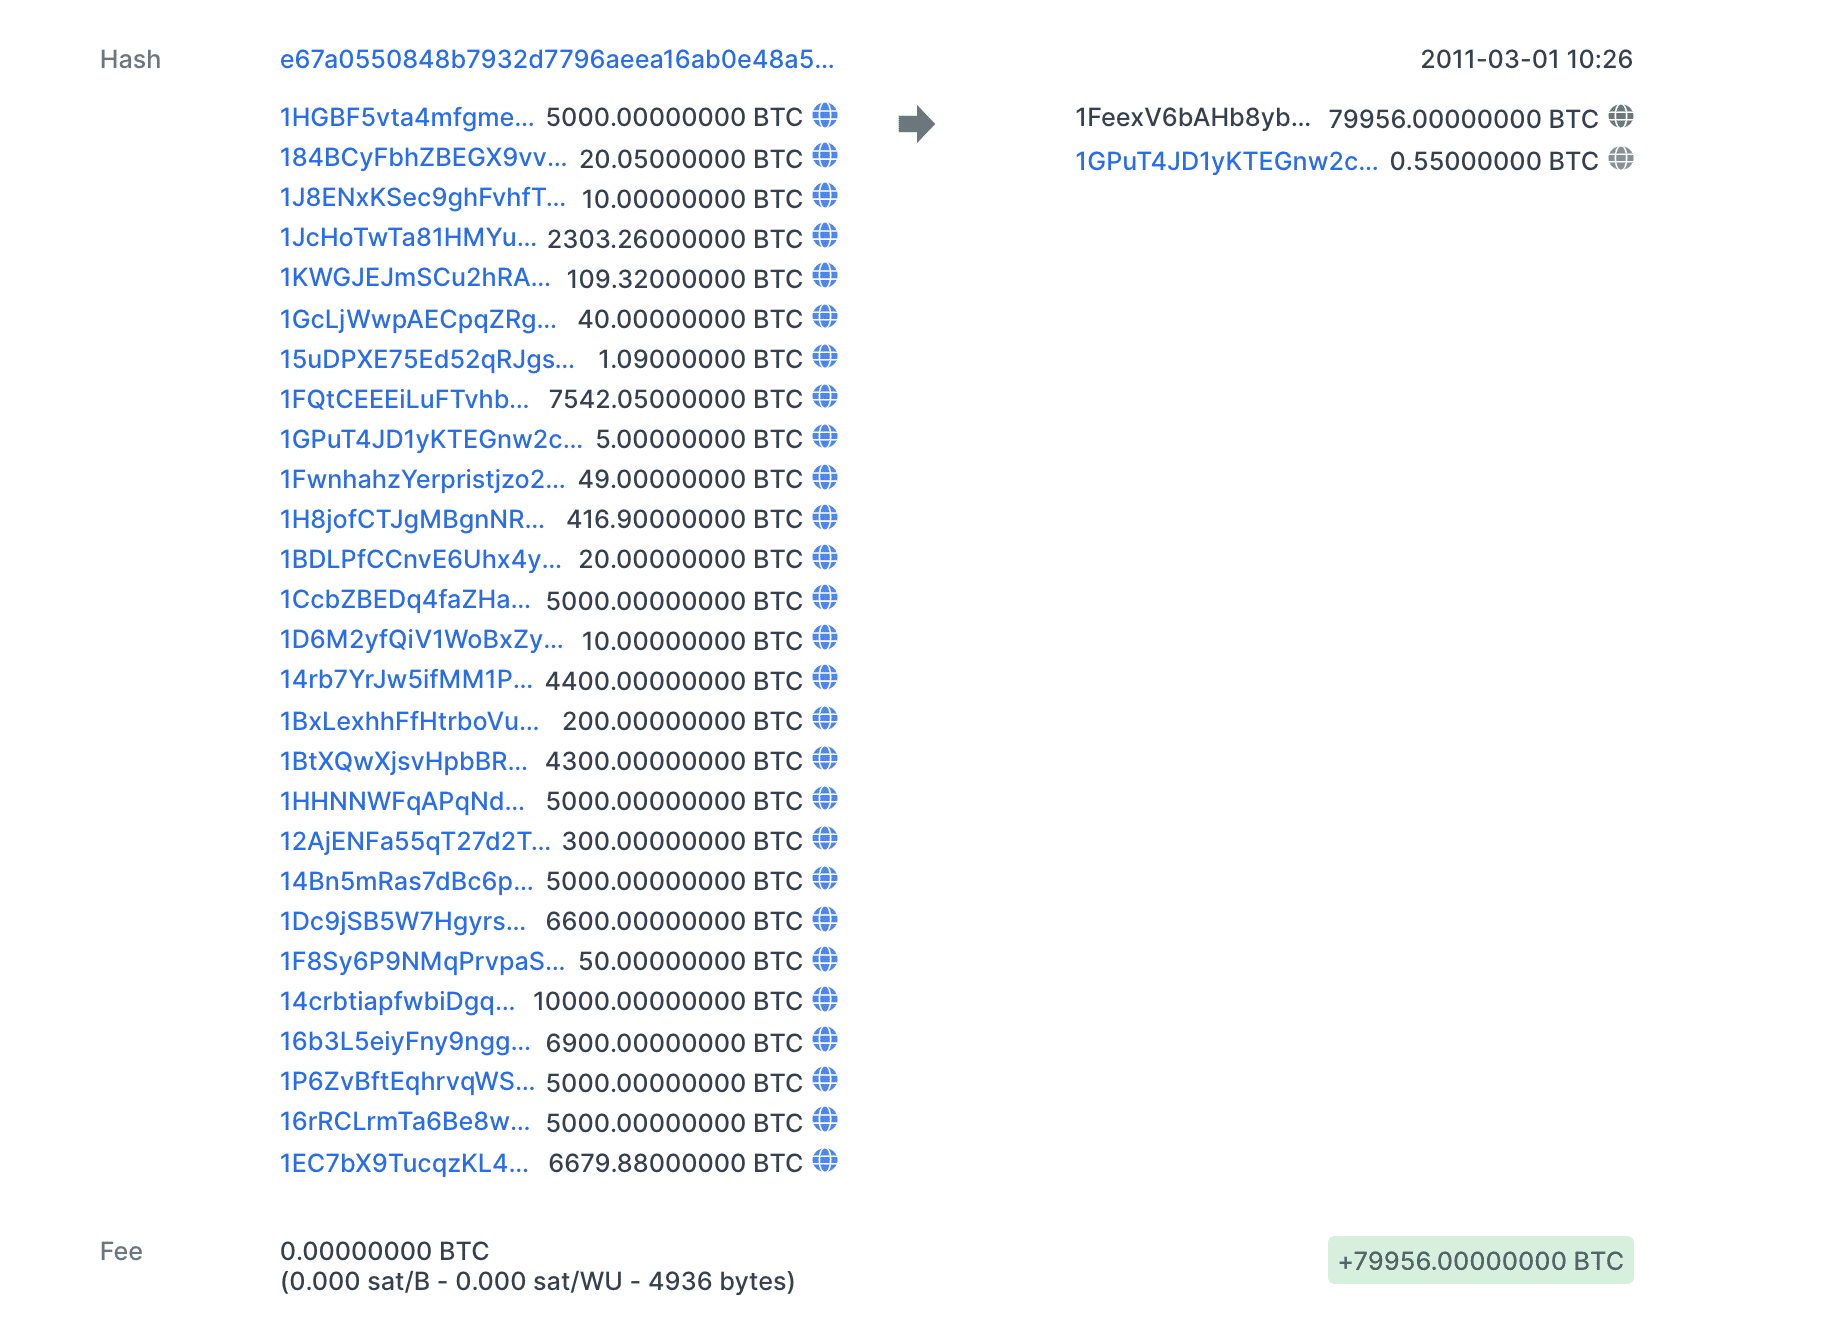
Task: Click globe icon beside 1J8ENxKSec9ghFvhfT input
Action: 825,196
